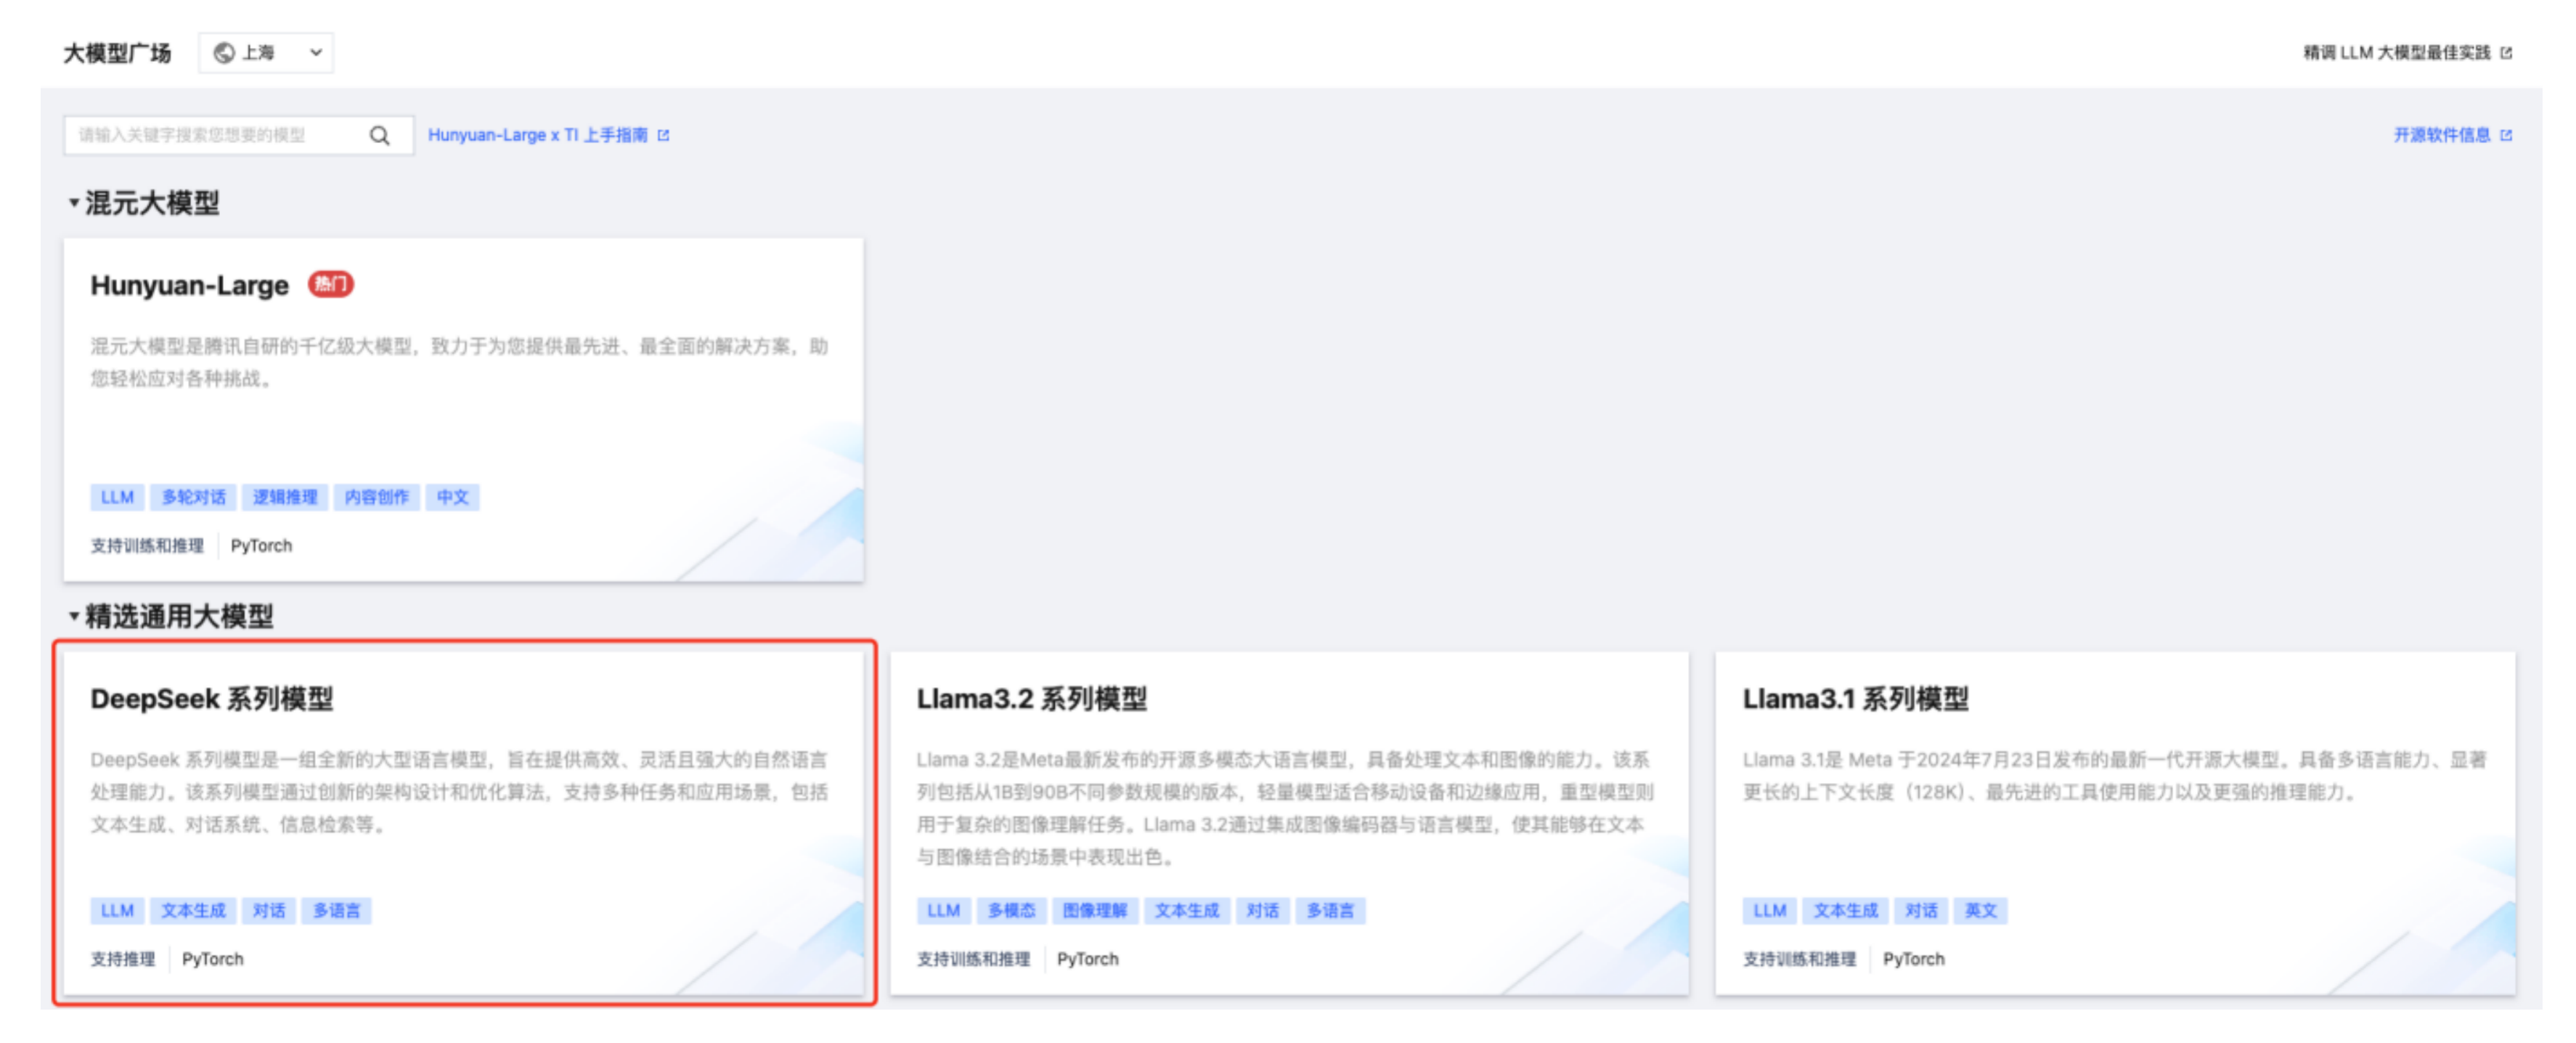Open the Hunyuan-Large x TI 上手指南 link

point(538,135)
